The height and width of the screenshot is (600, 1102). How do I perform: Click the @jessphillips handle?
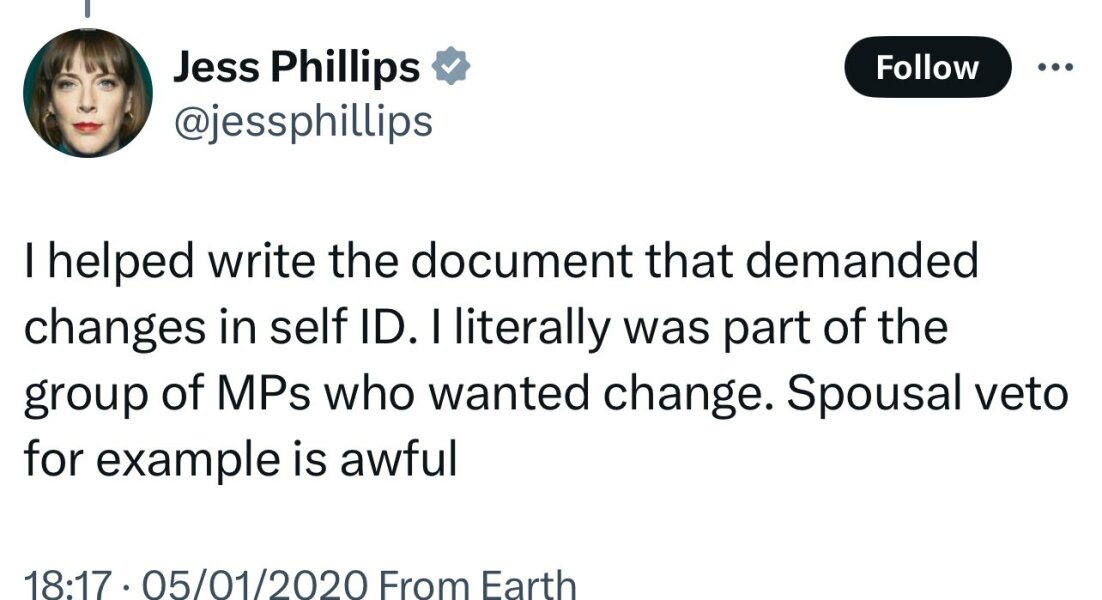point(302,122)
